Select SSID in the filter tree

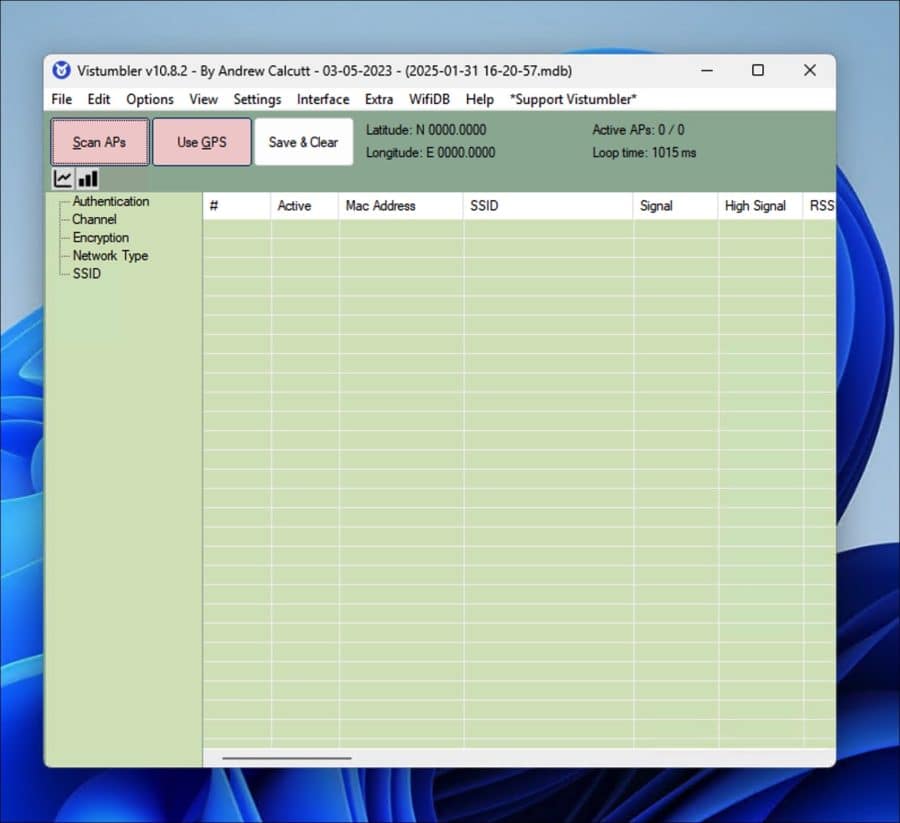click(x=85, y=273)
